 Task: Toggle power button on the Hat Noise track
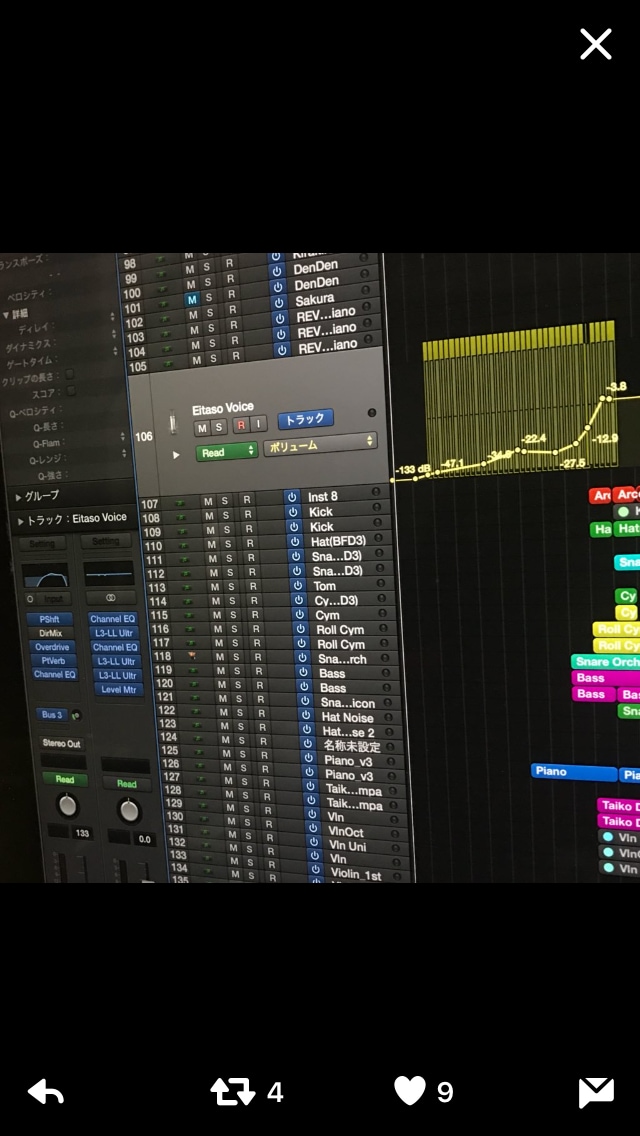tap(307, 716)
